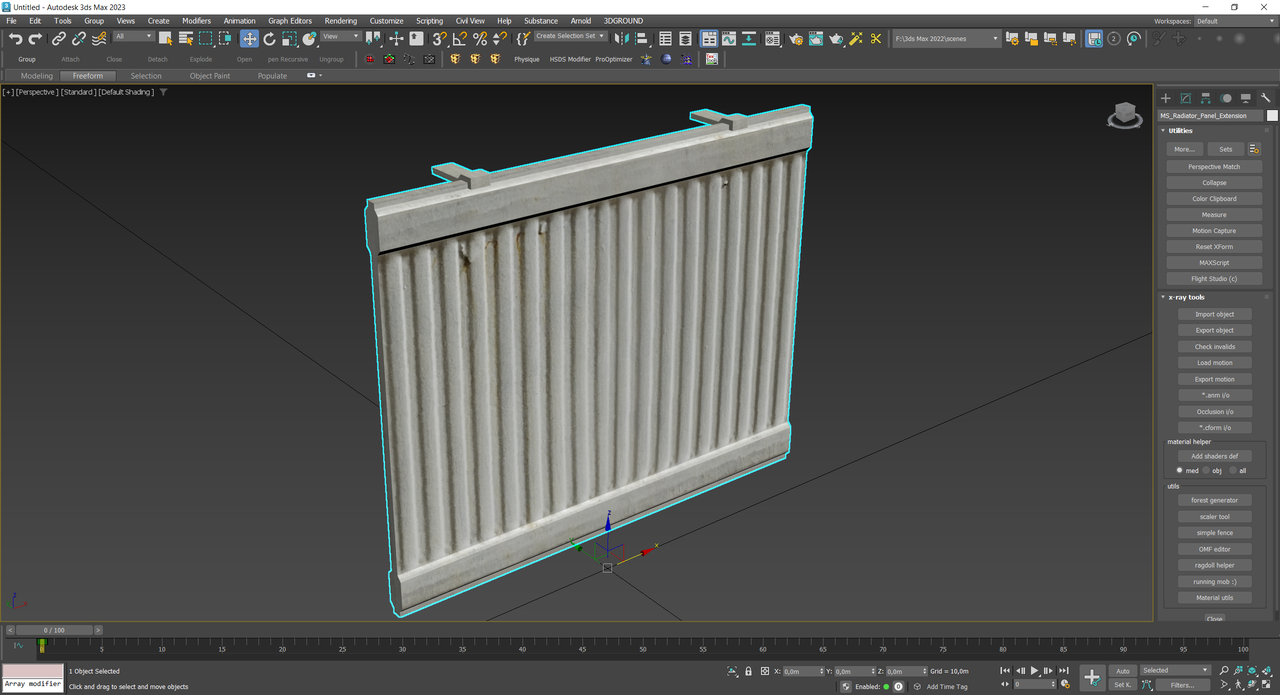Open the Mirror tool icon

[621, 39]
